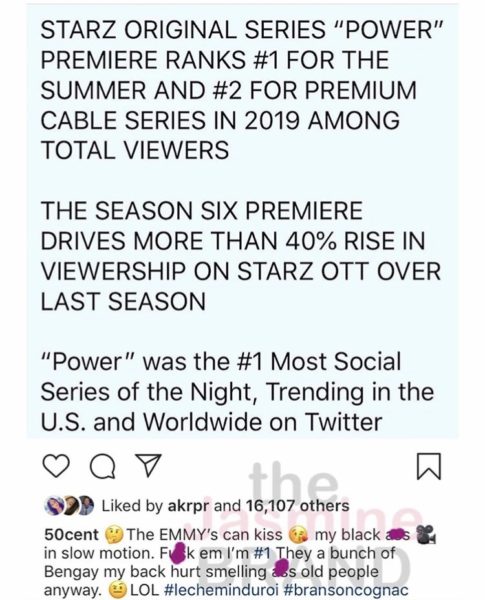The height and width of the screenshot is (600, 485).
Task: Tap the heart like icon
Action: pos(56,465)
